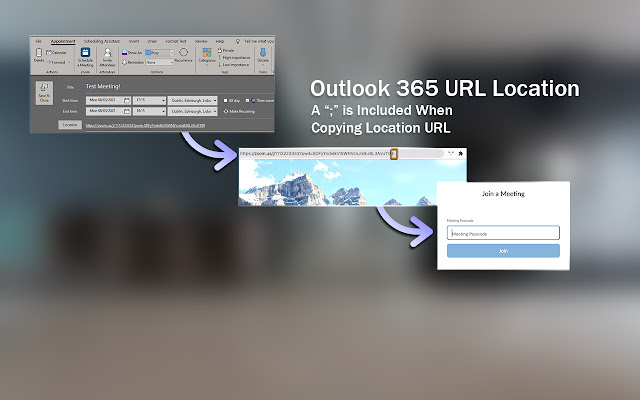Click the blue Join button
640x400 pixels.
click(503, 251)
